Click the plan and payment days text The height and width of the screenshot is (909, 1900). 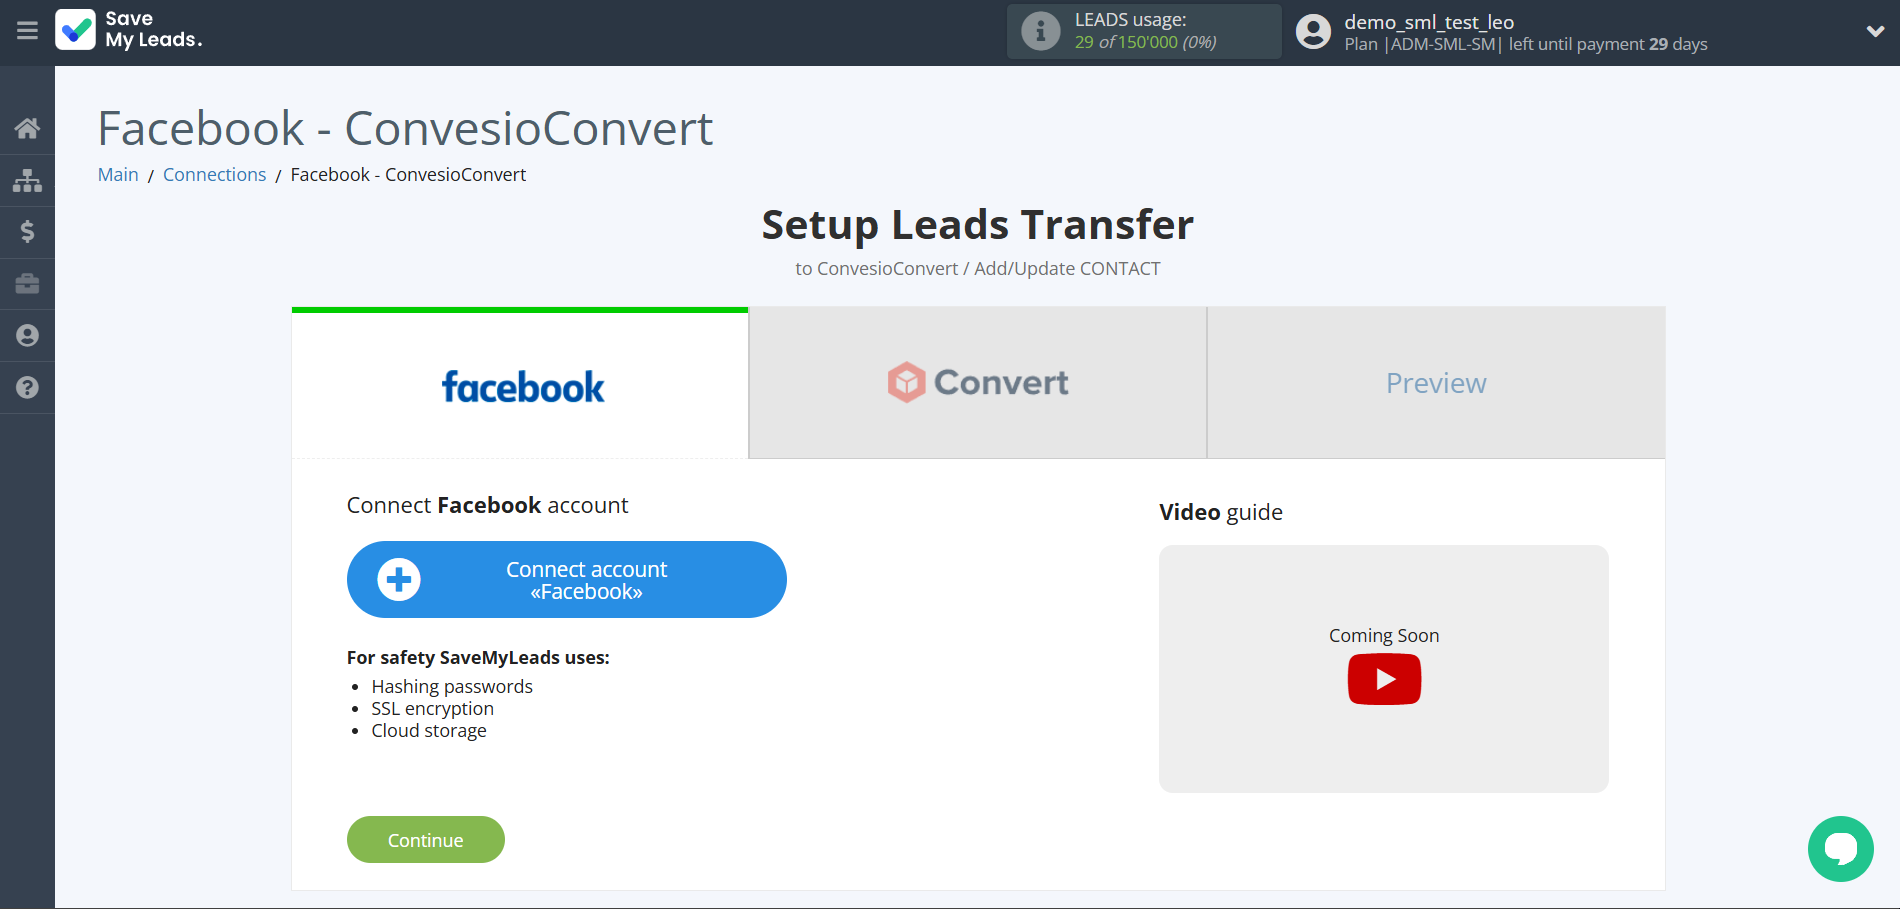1526,44
